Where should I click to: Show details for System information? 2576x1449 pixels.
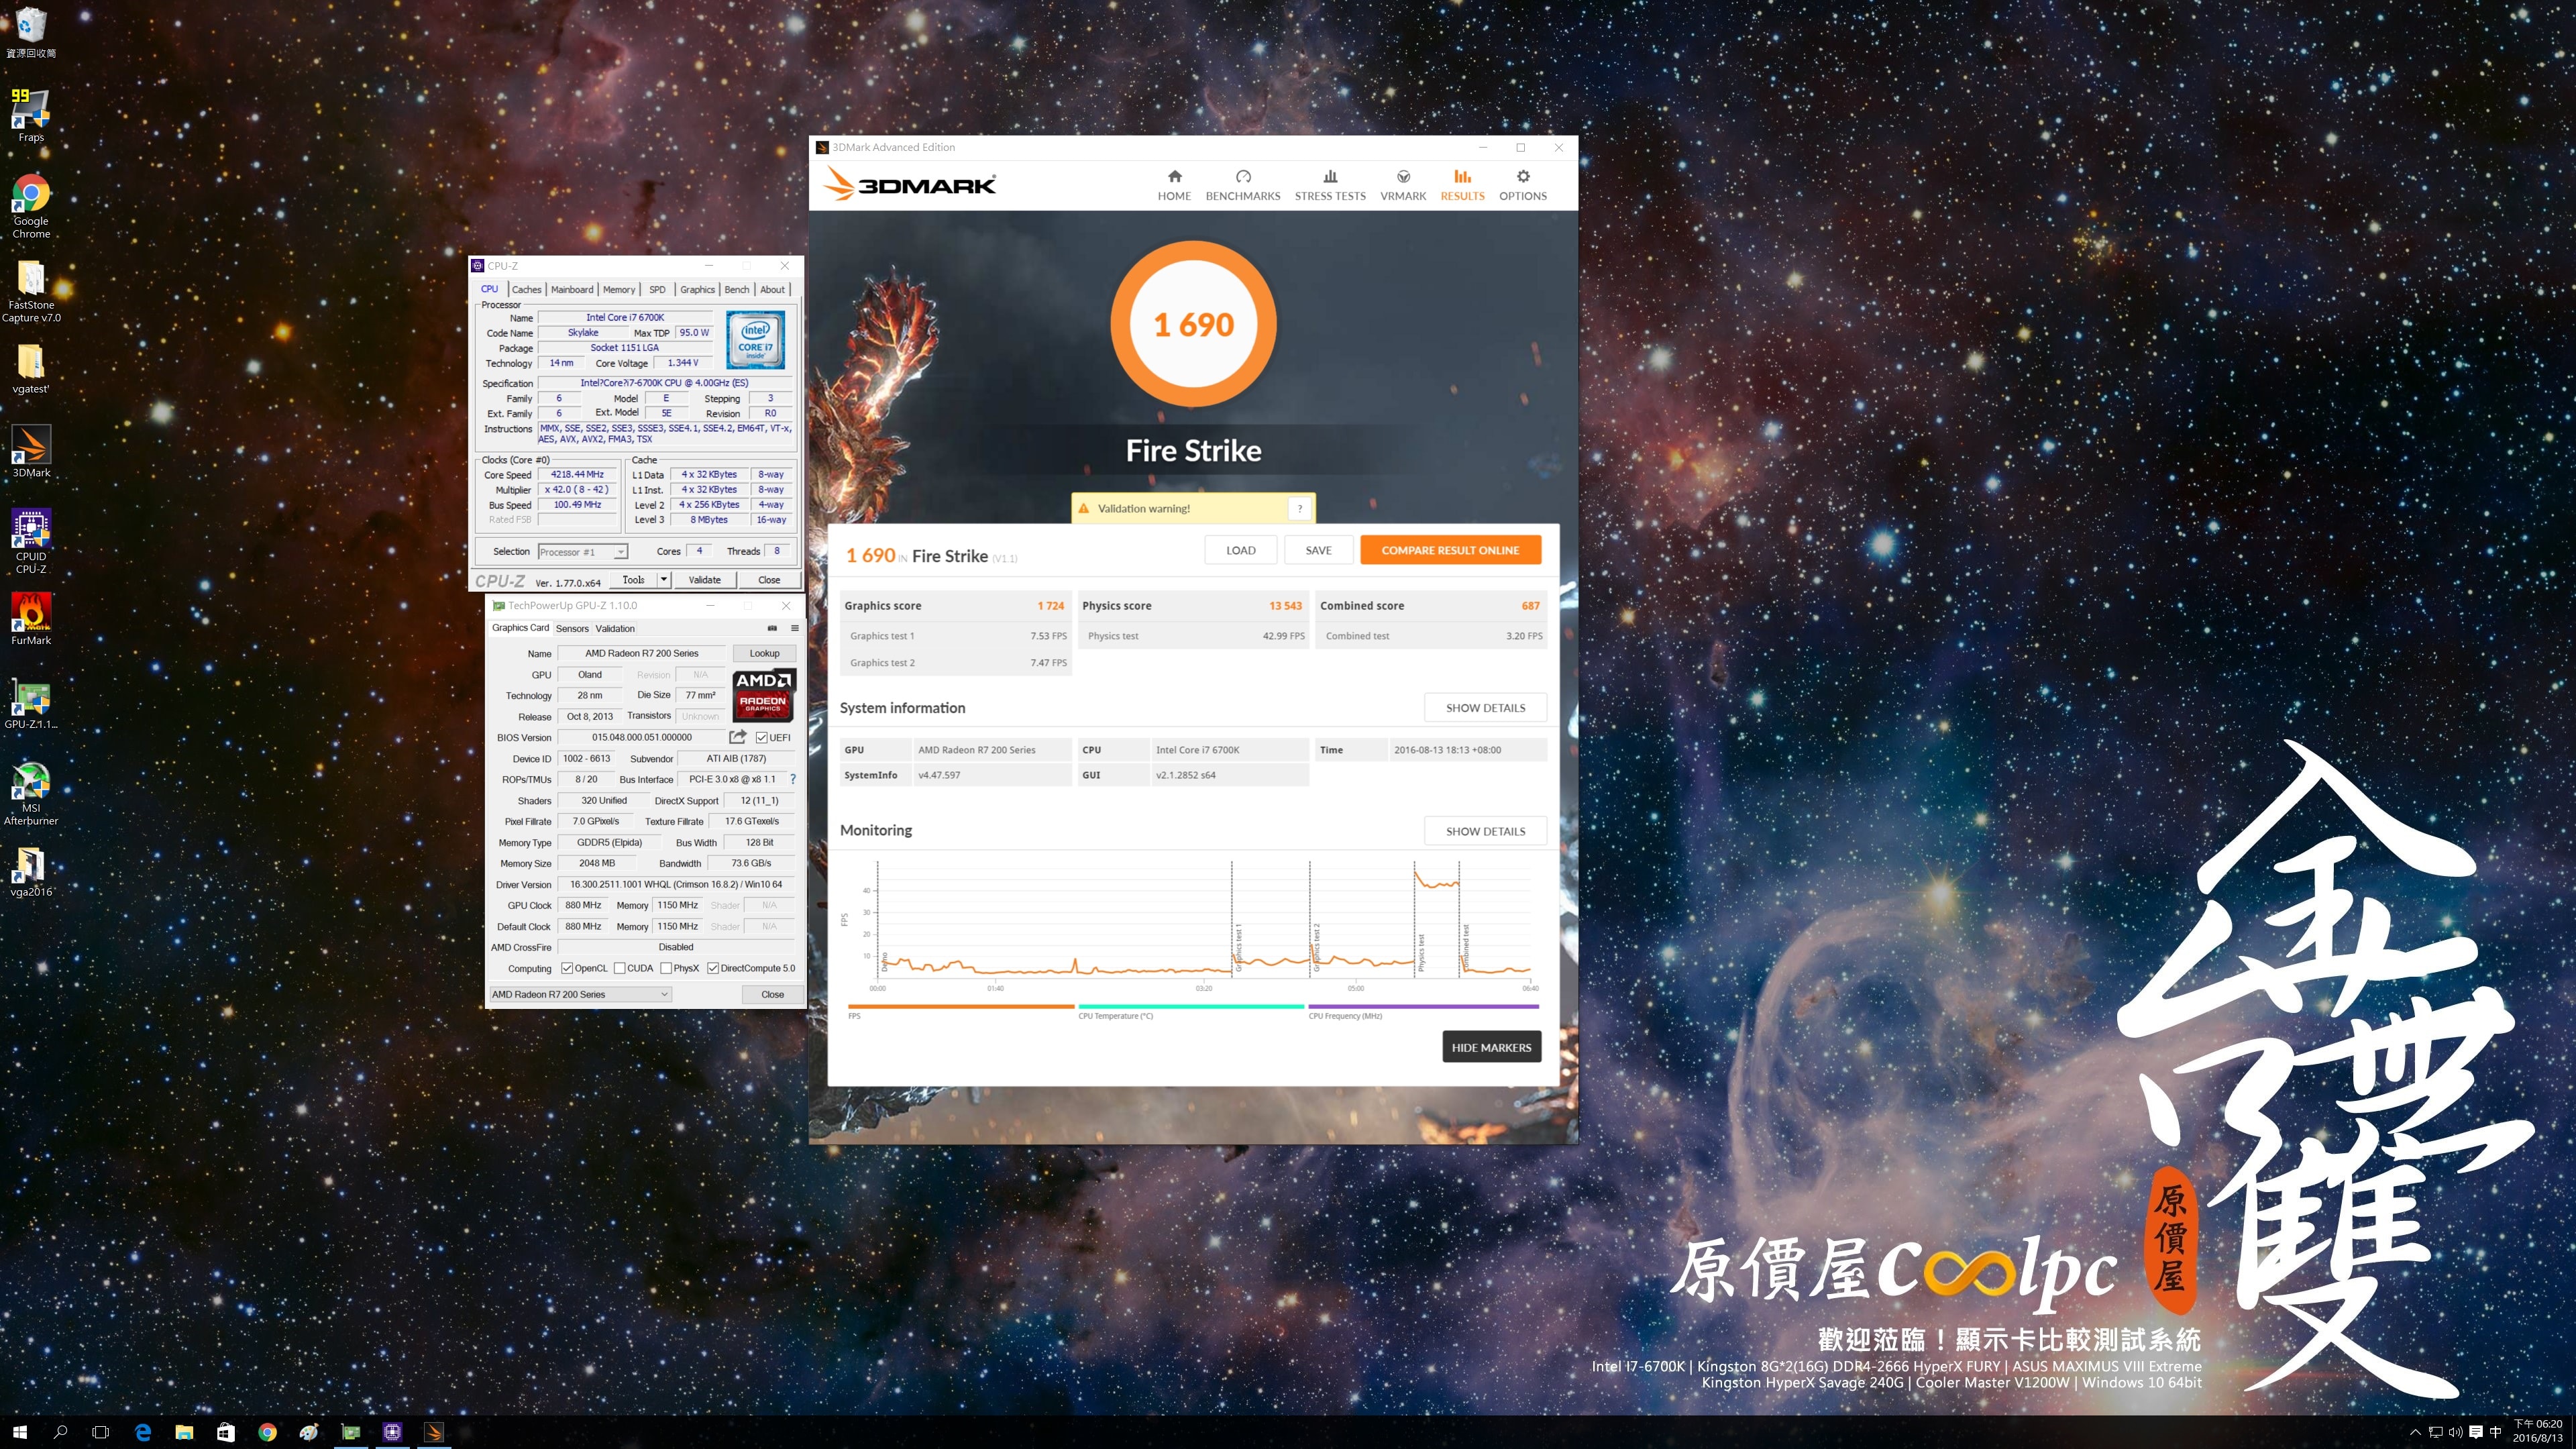pyautogui.click(x=1485, y=708)
